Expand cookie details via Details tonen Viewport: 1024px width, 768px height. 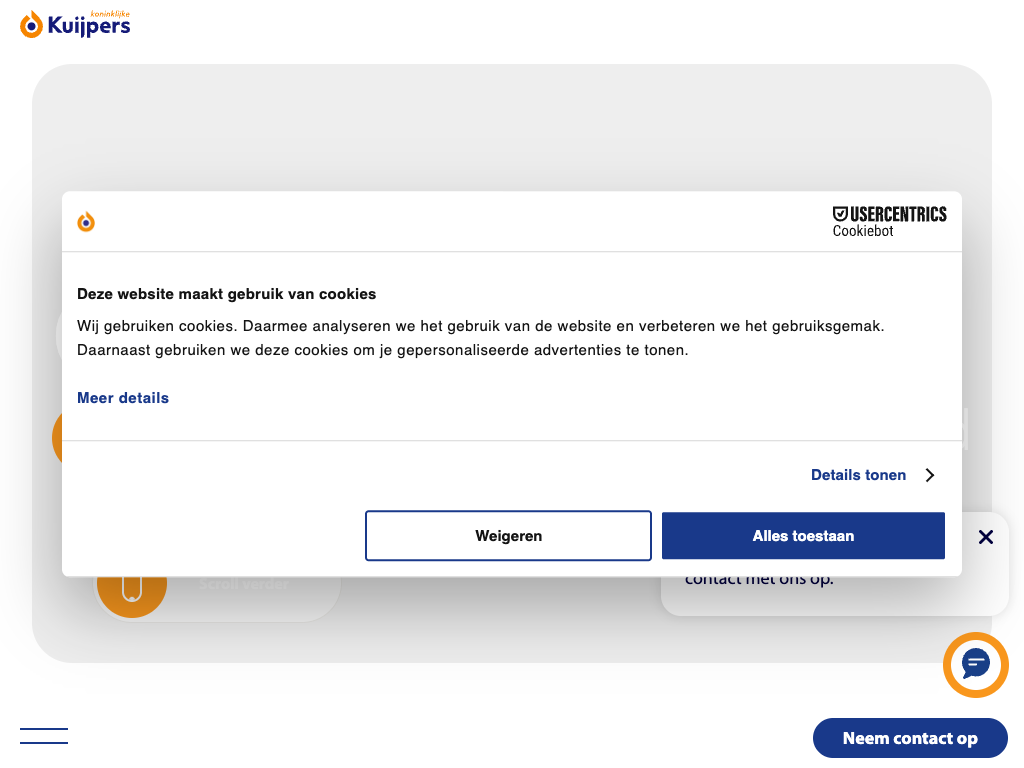coord(858,475)
